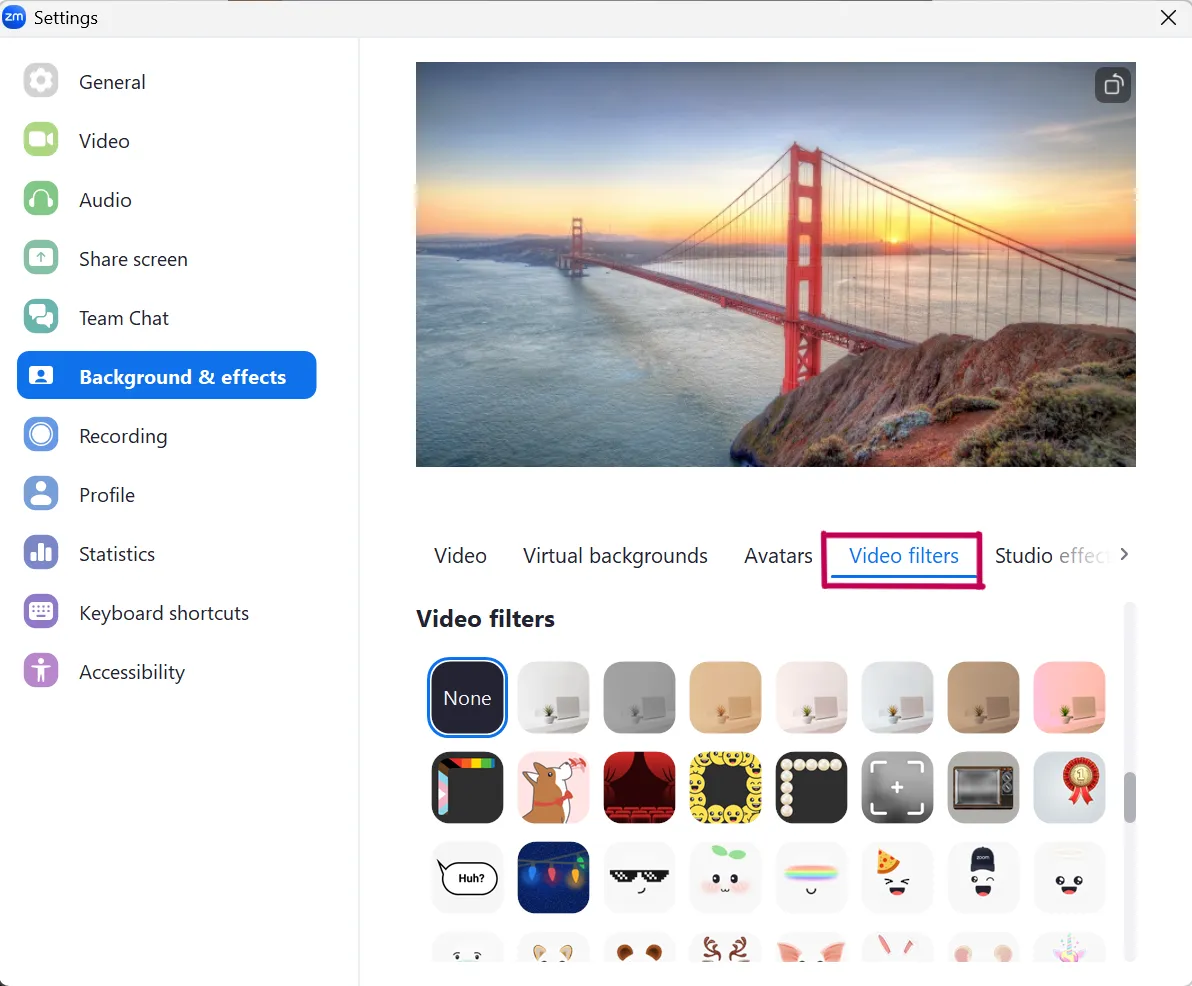
Task: Open the Studio effects tab
Action: tap(1051, 556)
